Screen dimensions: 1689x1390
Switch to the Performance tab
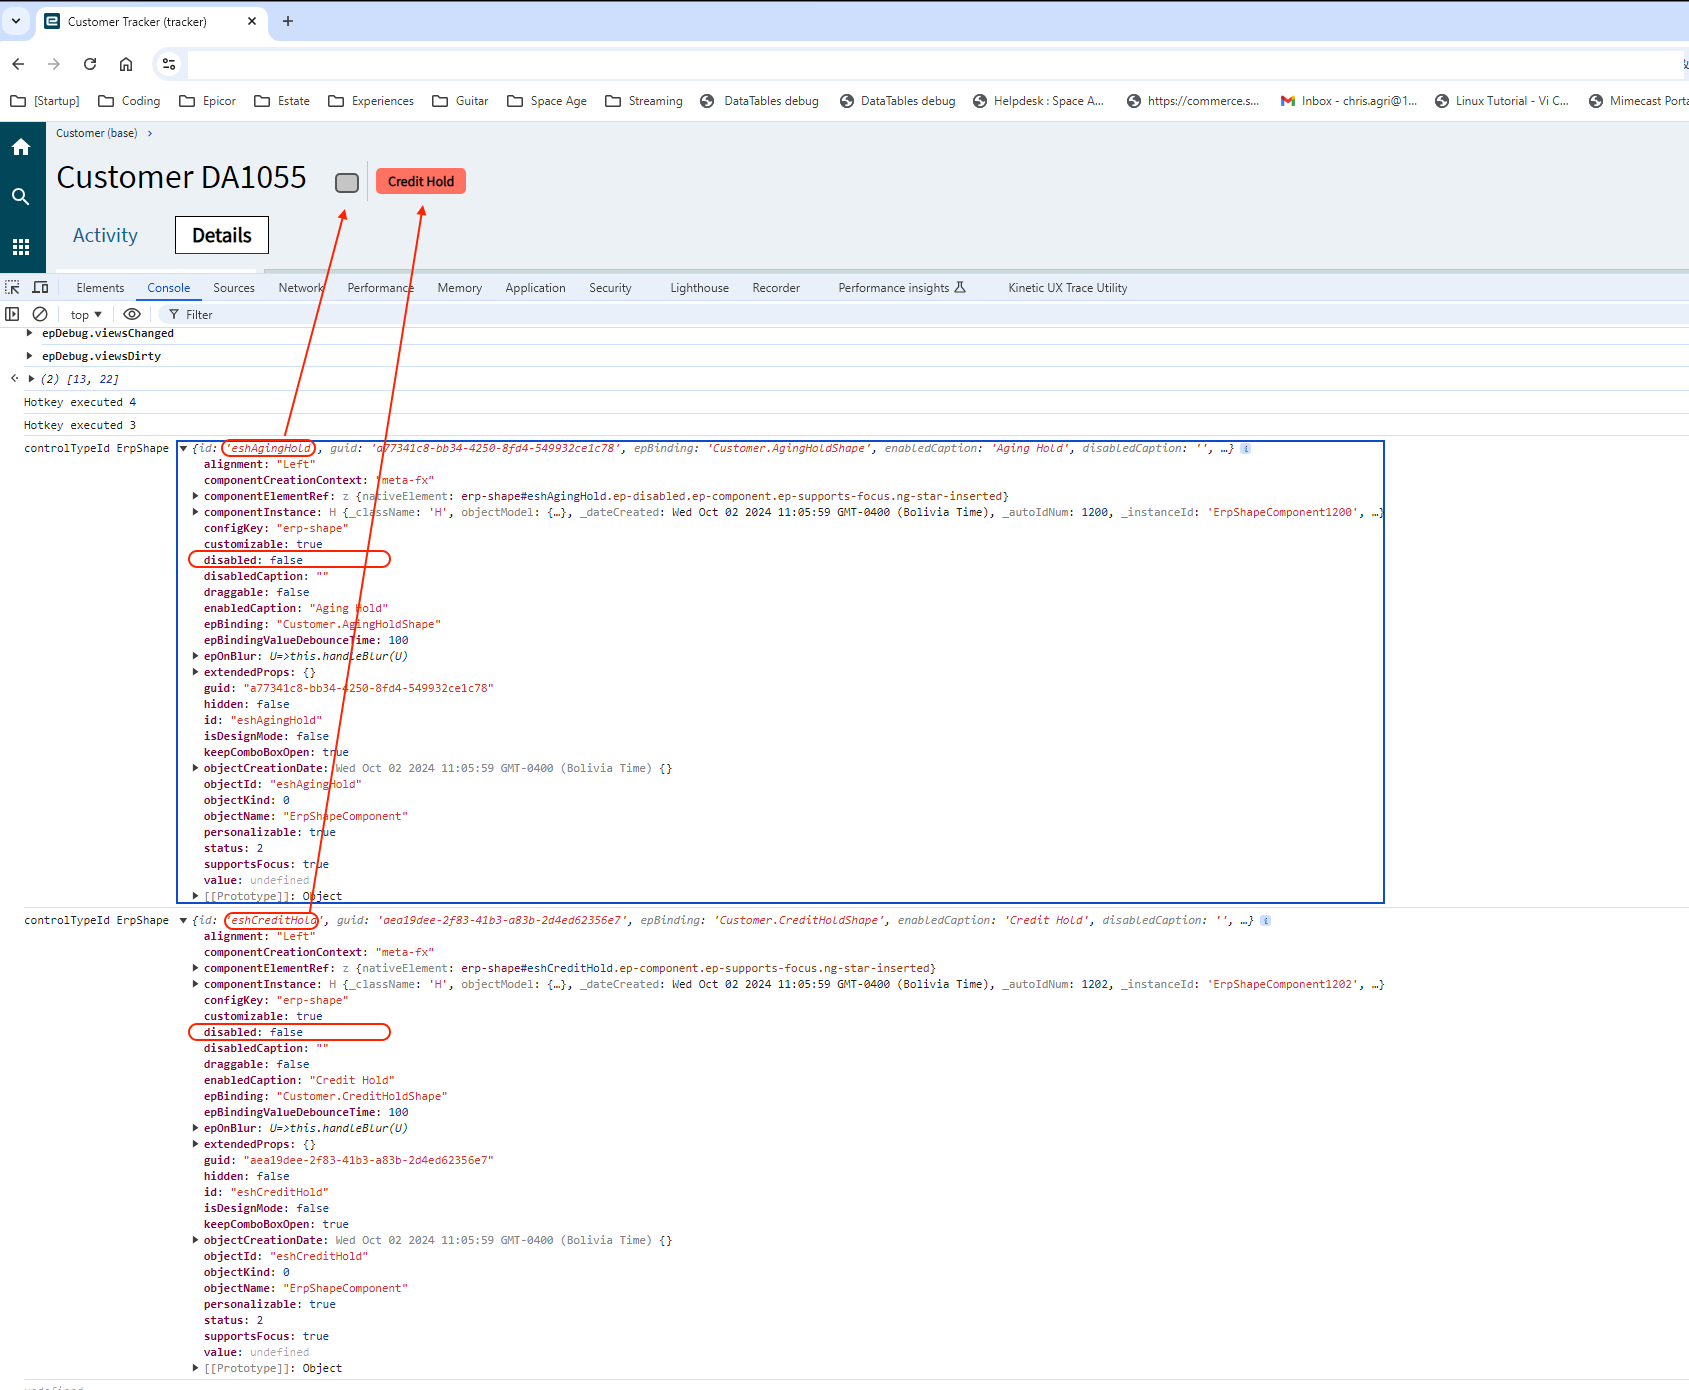click(380, 288)
